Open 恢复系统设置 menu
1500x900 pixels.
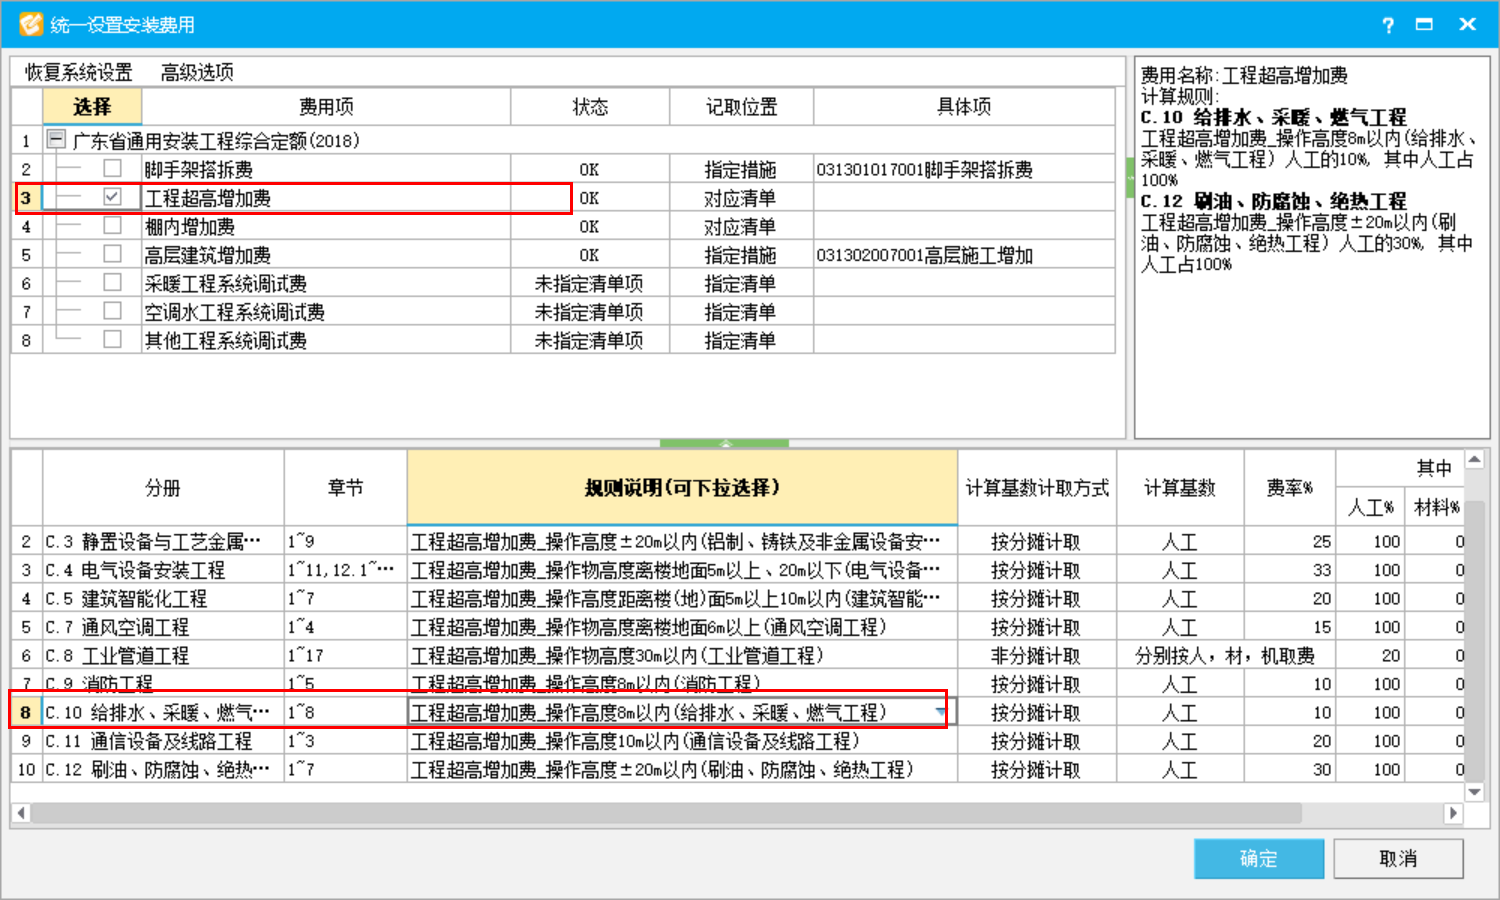click(79, 72)
